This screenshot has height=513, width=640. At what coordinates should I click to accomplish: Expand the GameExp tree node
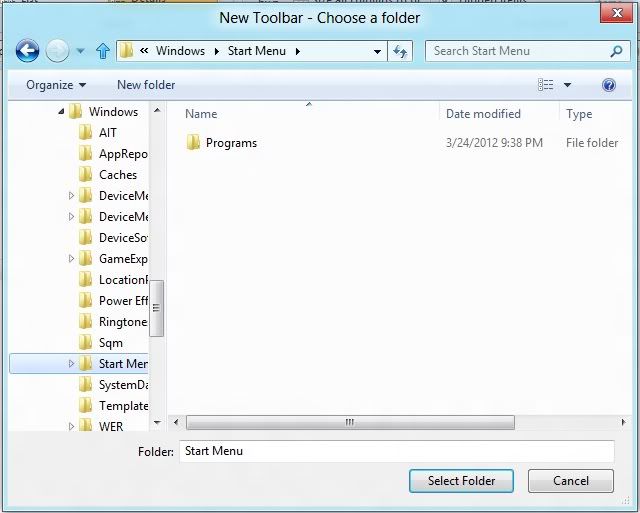click(x=71, y=258)
